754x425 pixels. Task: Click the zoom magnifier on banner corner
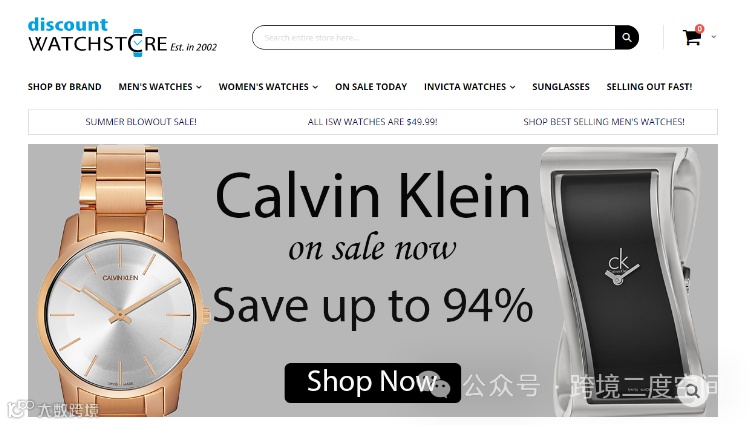(x=692, y=391)
